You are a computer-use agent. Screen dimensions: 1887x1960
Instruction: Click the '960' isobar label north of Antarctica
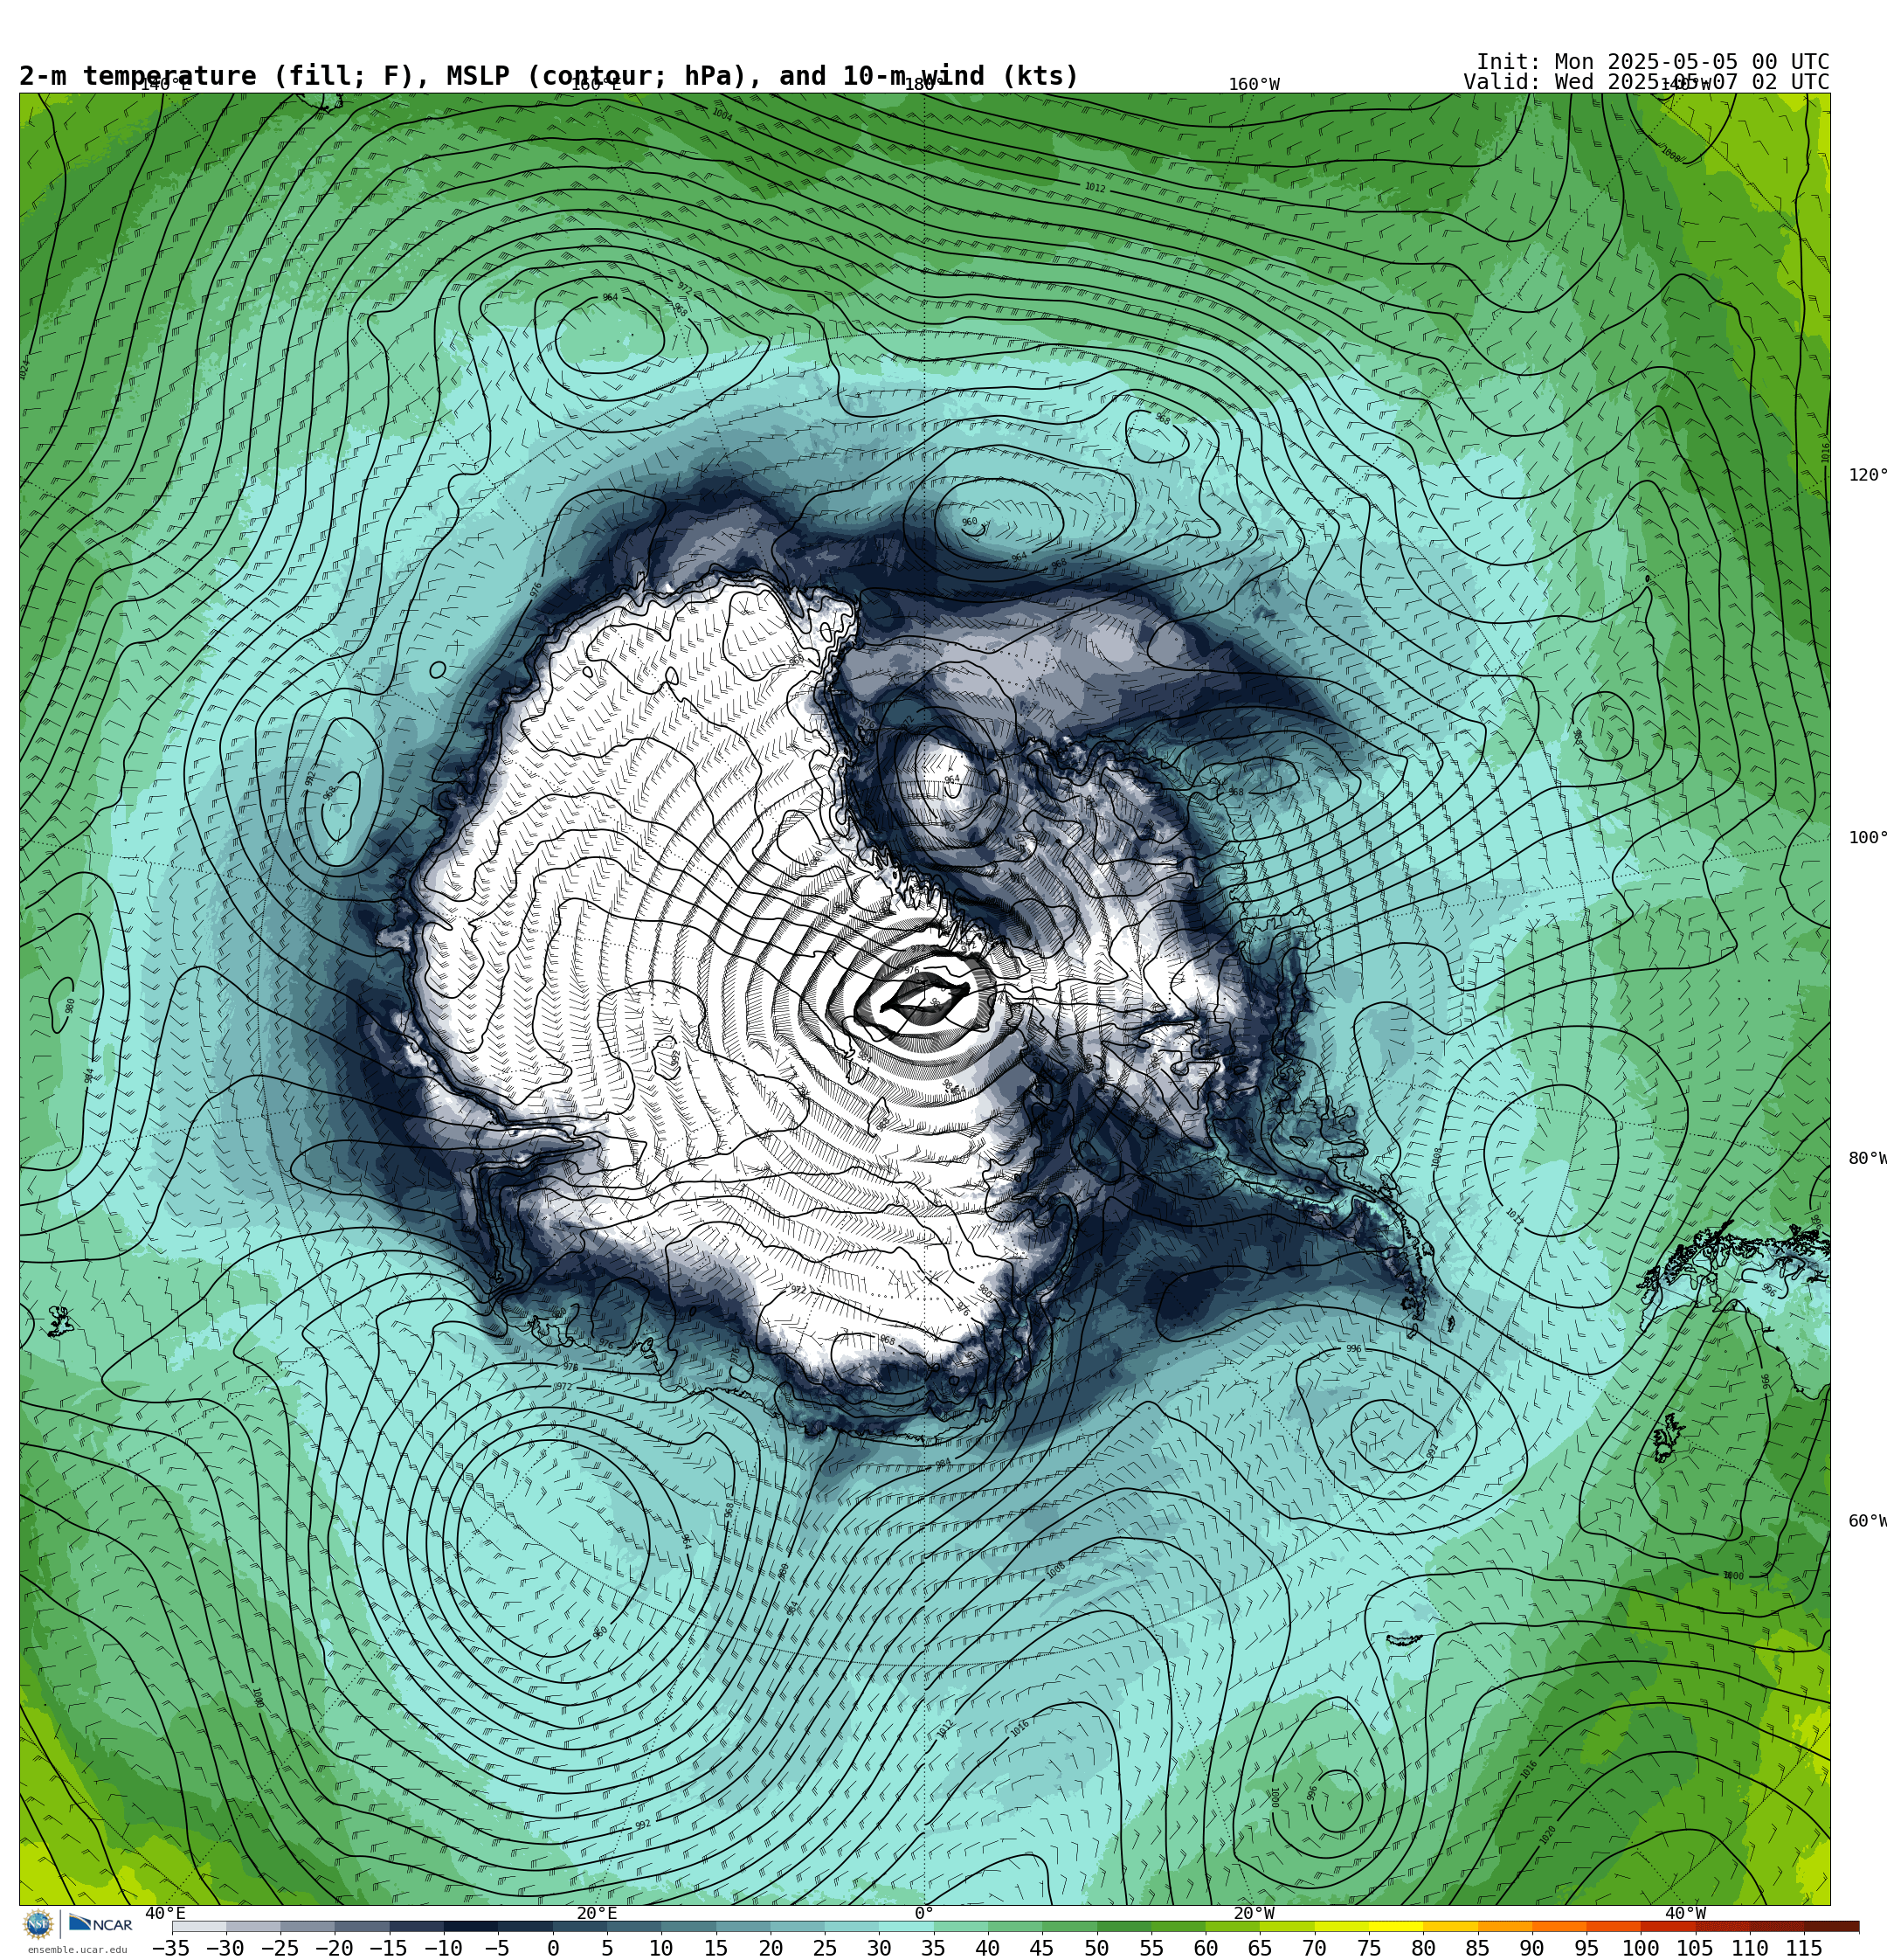(969, 522)
